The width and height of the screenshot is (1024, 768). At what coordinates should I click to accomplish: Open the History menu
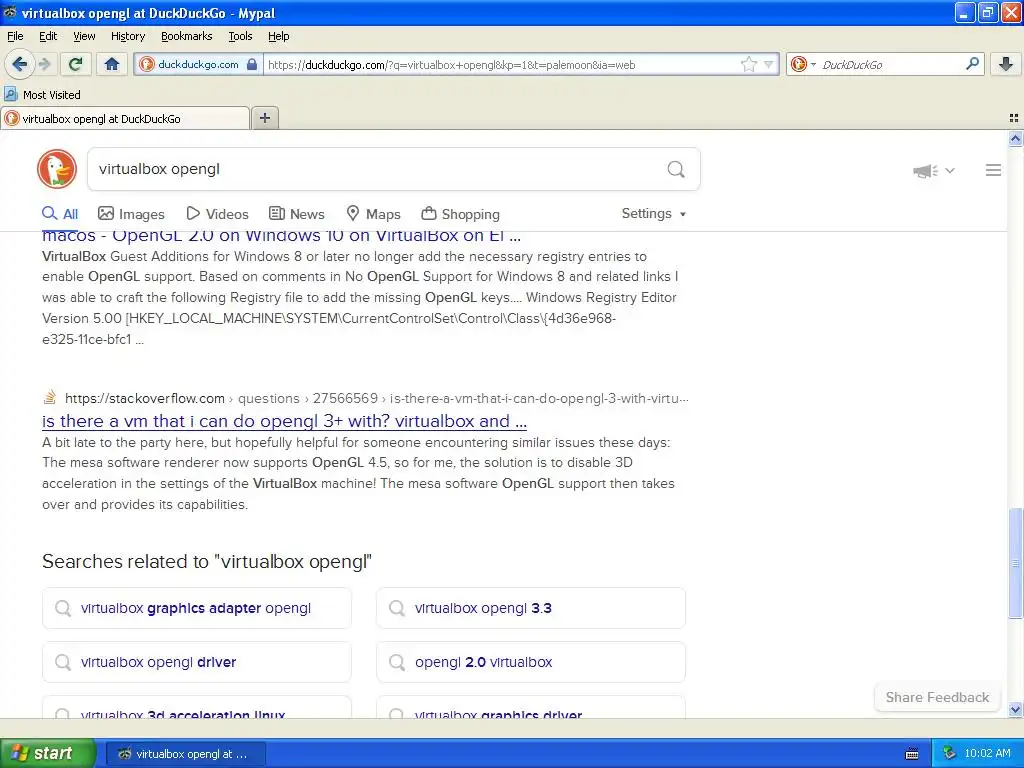pos(127,36)
